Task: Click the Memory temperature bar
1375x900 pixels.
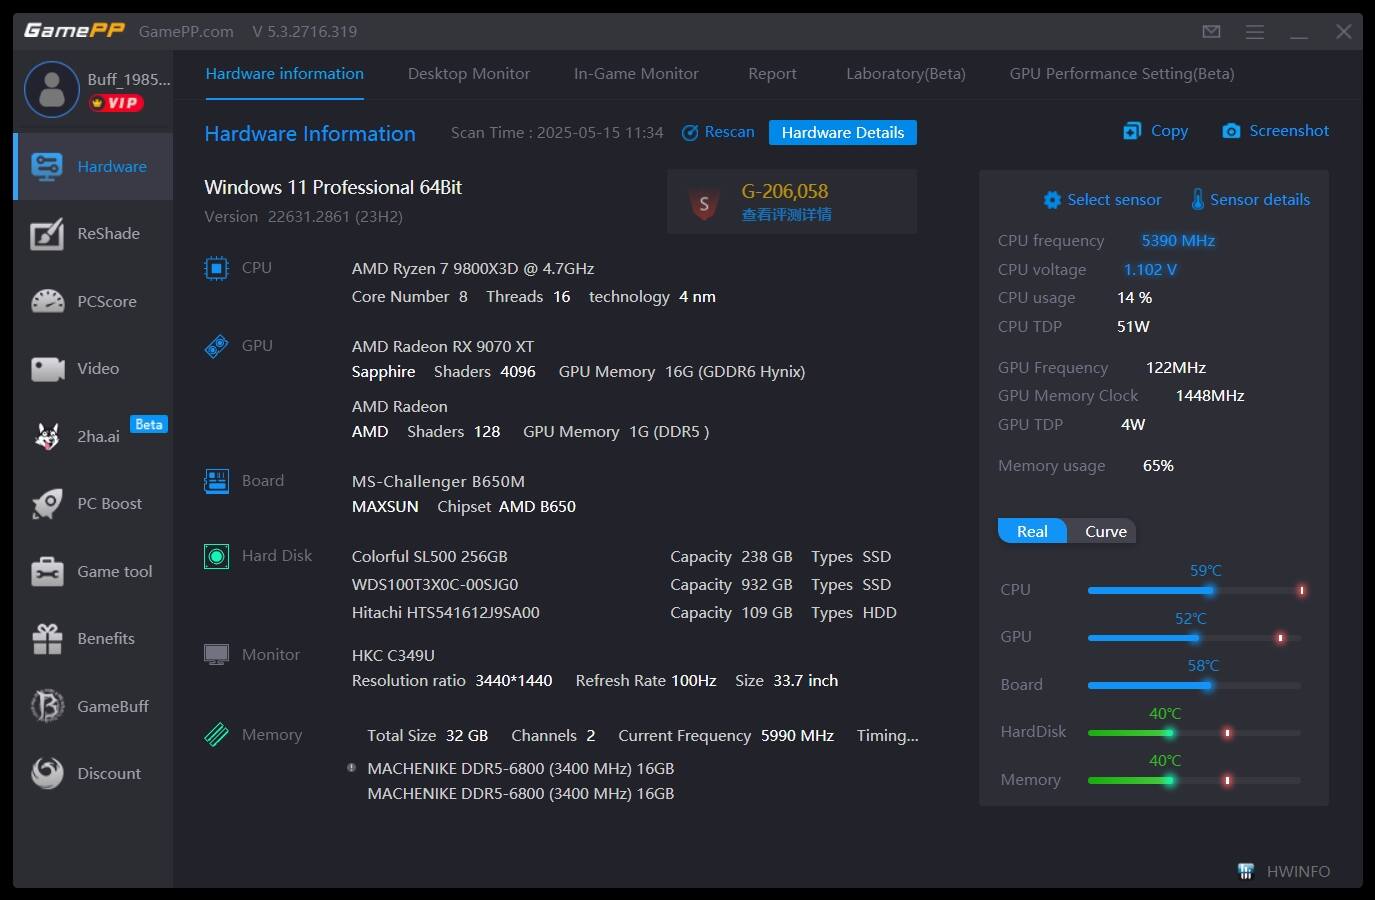Action: click(x=1195, y=780)
